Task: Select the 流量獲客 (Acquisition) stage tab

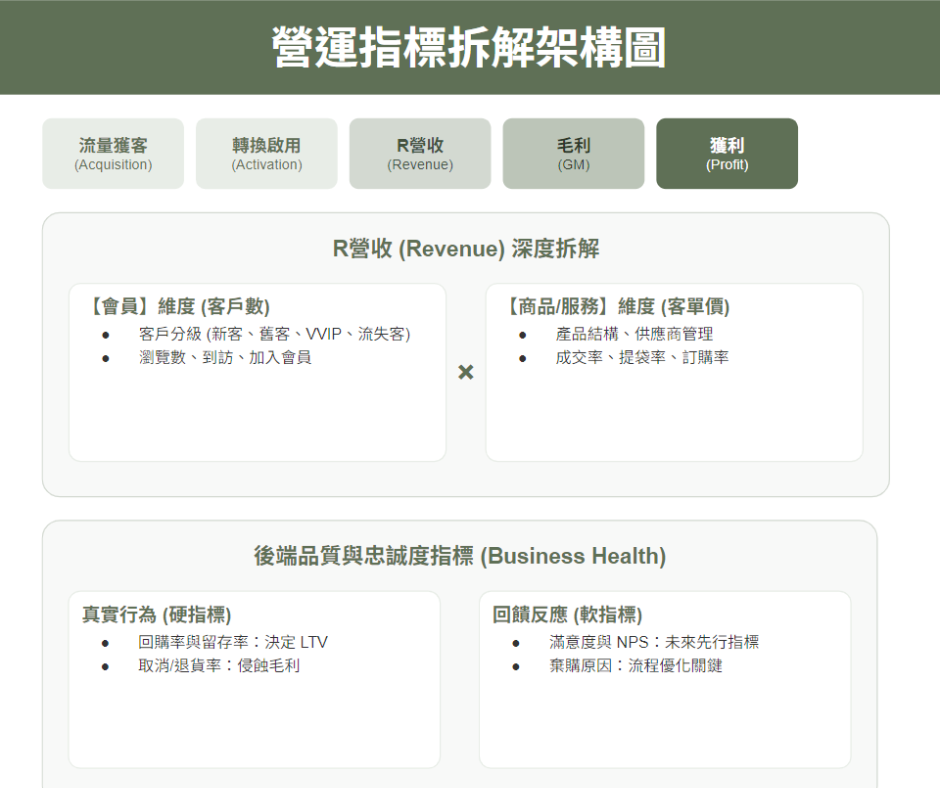Action: (113, 152)
